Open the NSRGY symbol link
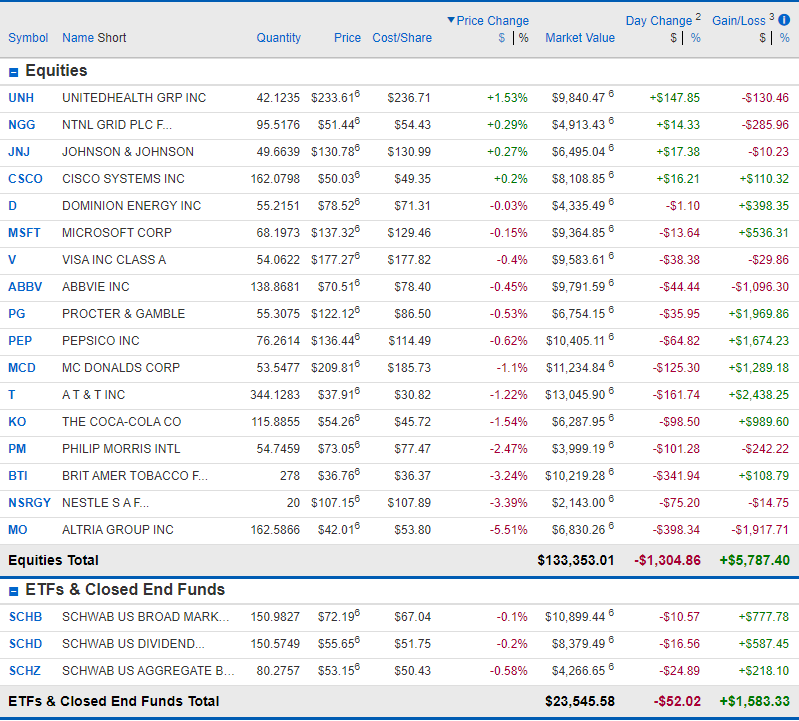The height and width of the screenshot is (721, 799). coord(30,503)
